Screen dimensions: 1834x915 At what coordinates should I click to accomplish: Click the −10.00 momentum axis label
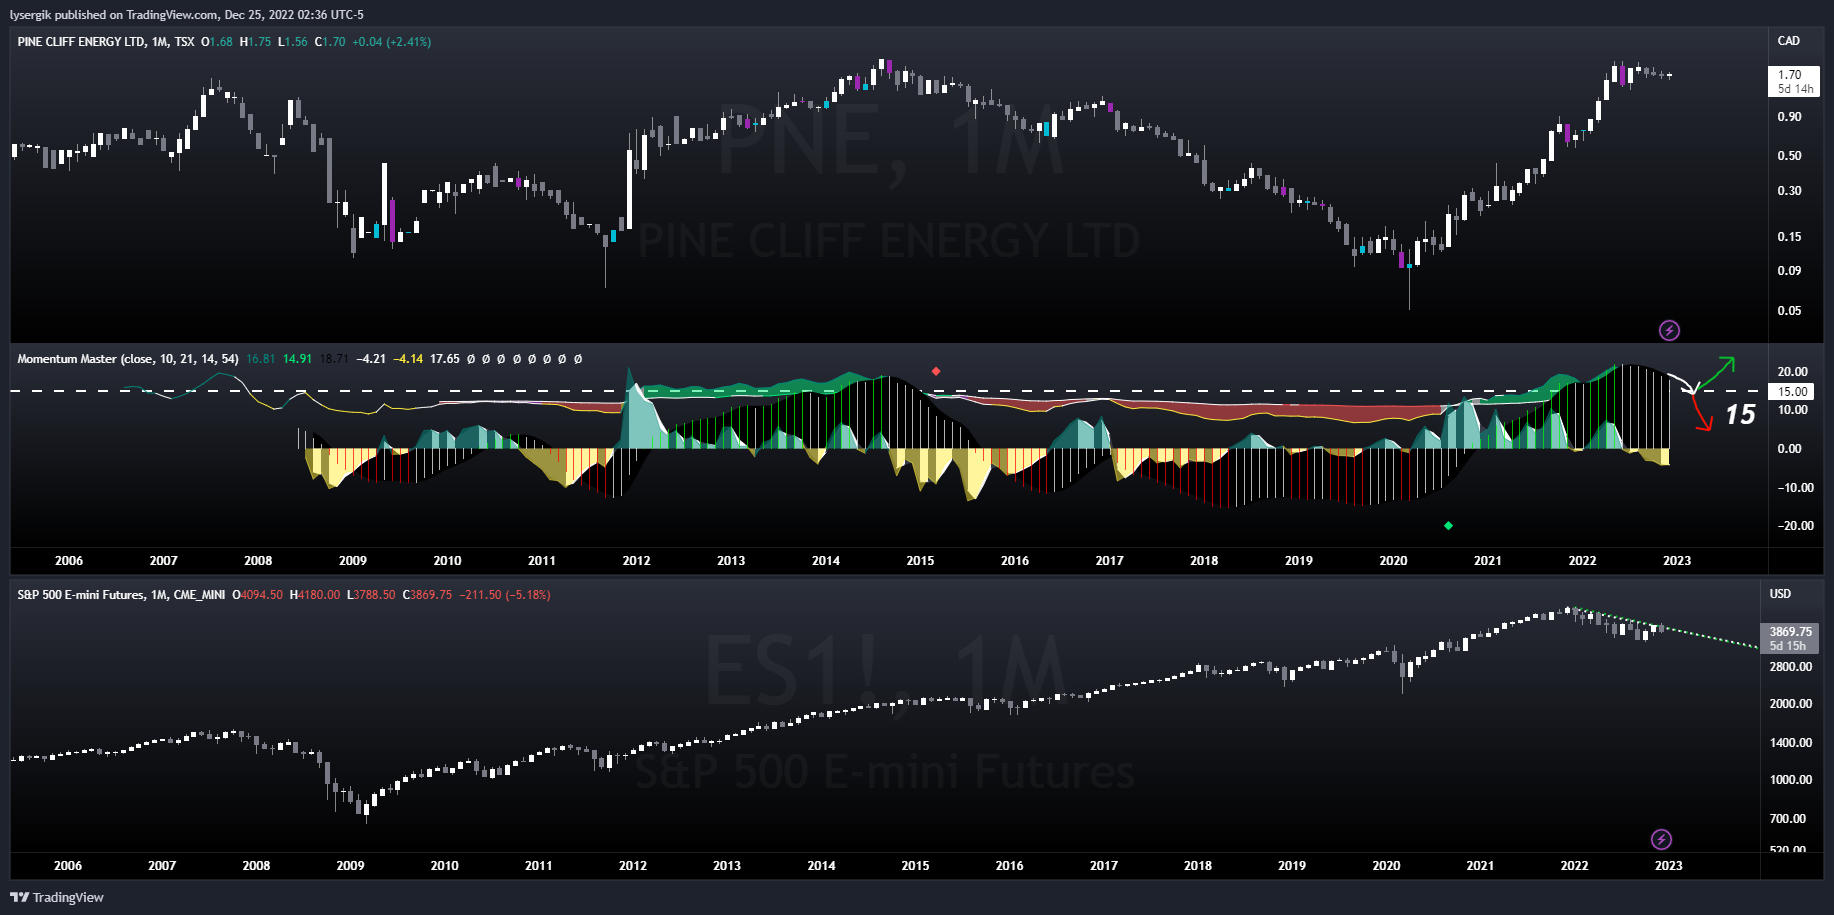pos(1794,488)
